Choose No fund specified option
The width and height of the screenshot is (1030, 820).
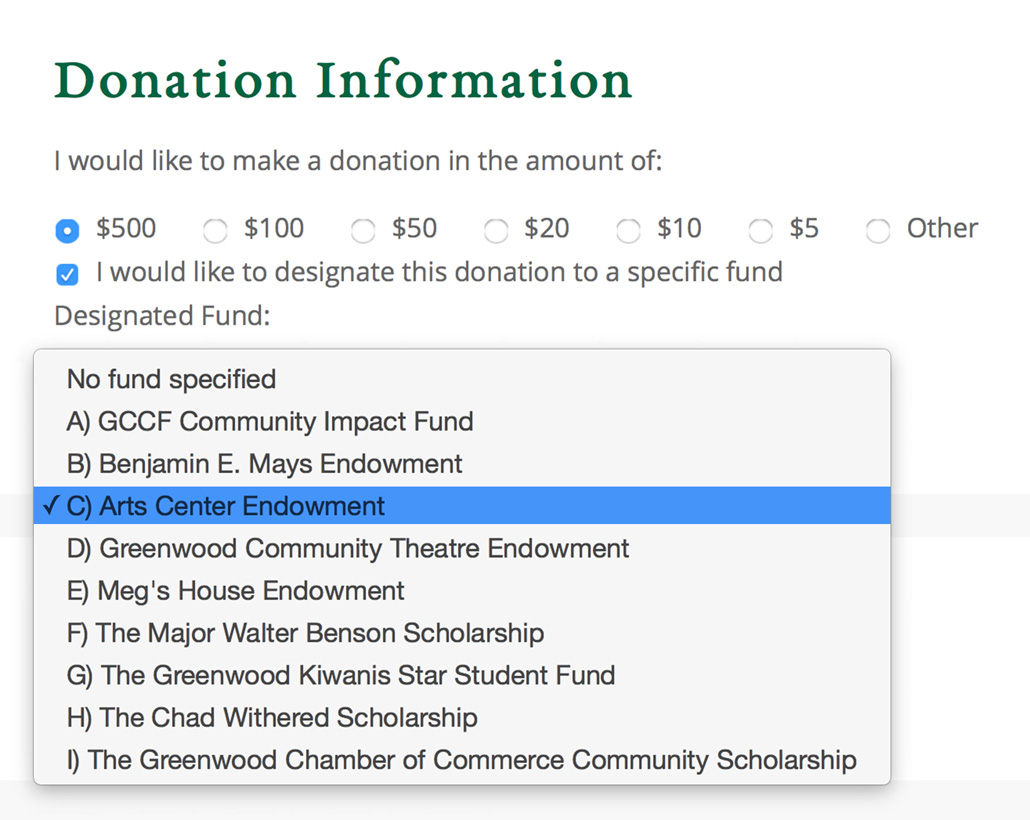[462, 379]
